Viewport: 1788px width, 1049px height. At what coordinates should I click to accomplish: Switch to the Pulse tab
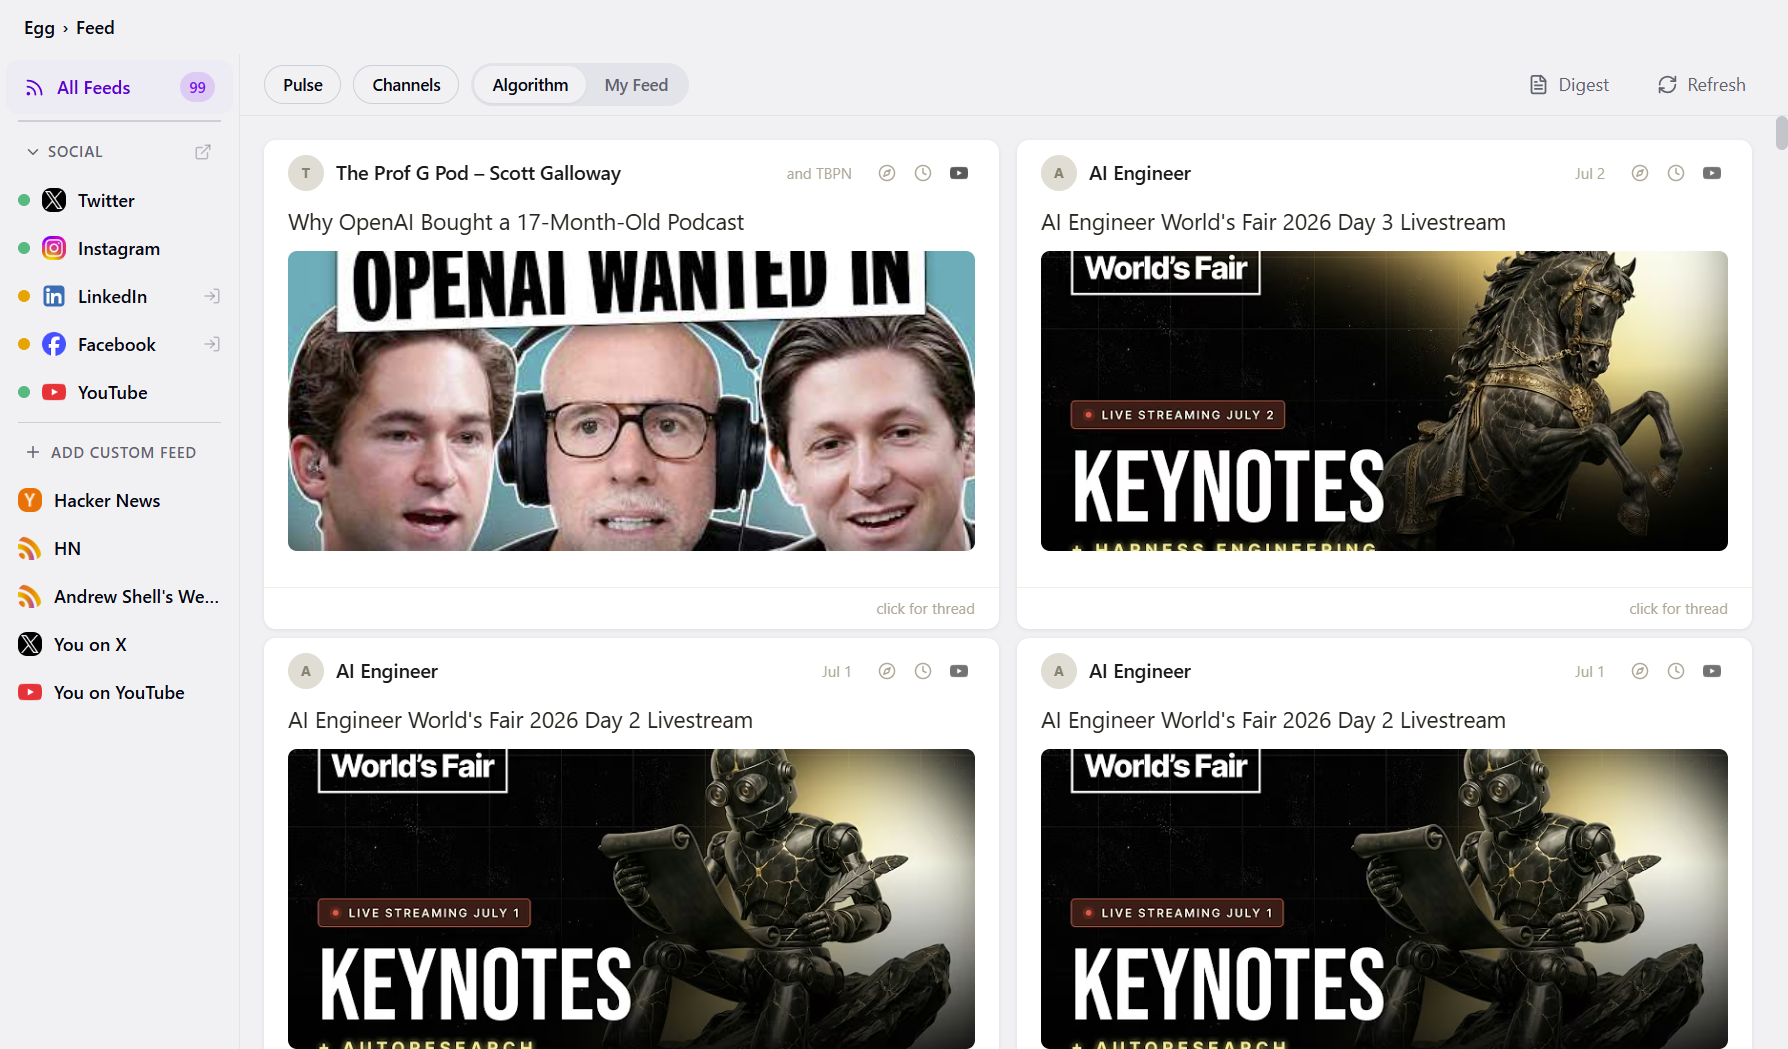click(x=303, y=85)
